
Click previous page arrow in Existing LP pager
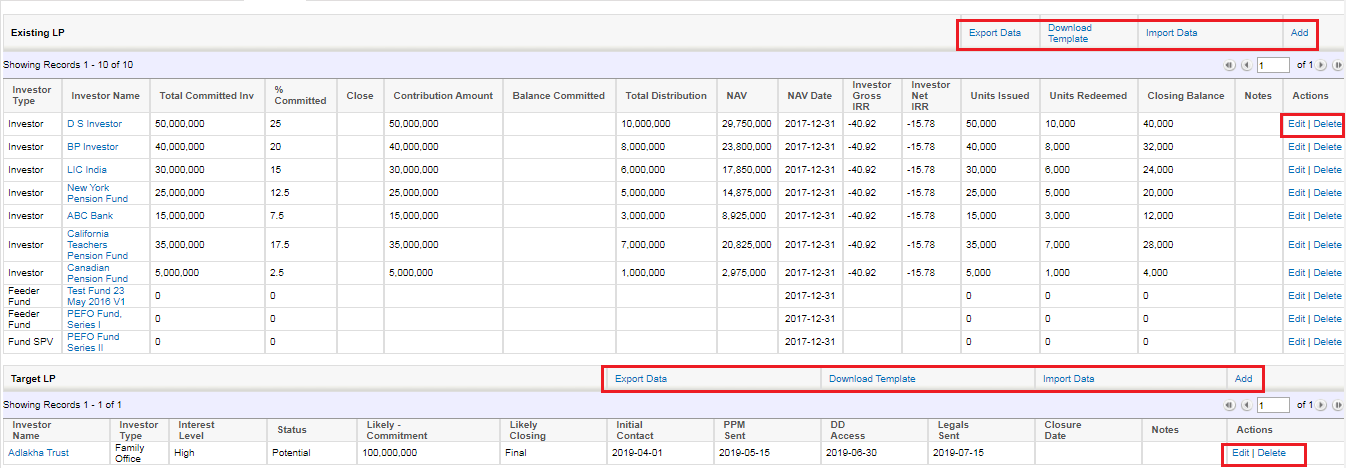coord(1246,65)
